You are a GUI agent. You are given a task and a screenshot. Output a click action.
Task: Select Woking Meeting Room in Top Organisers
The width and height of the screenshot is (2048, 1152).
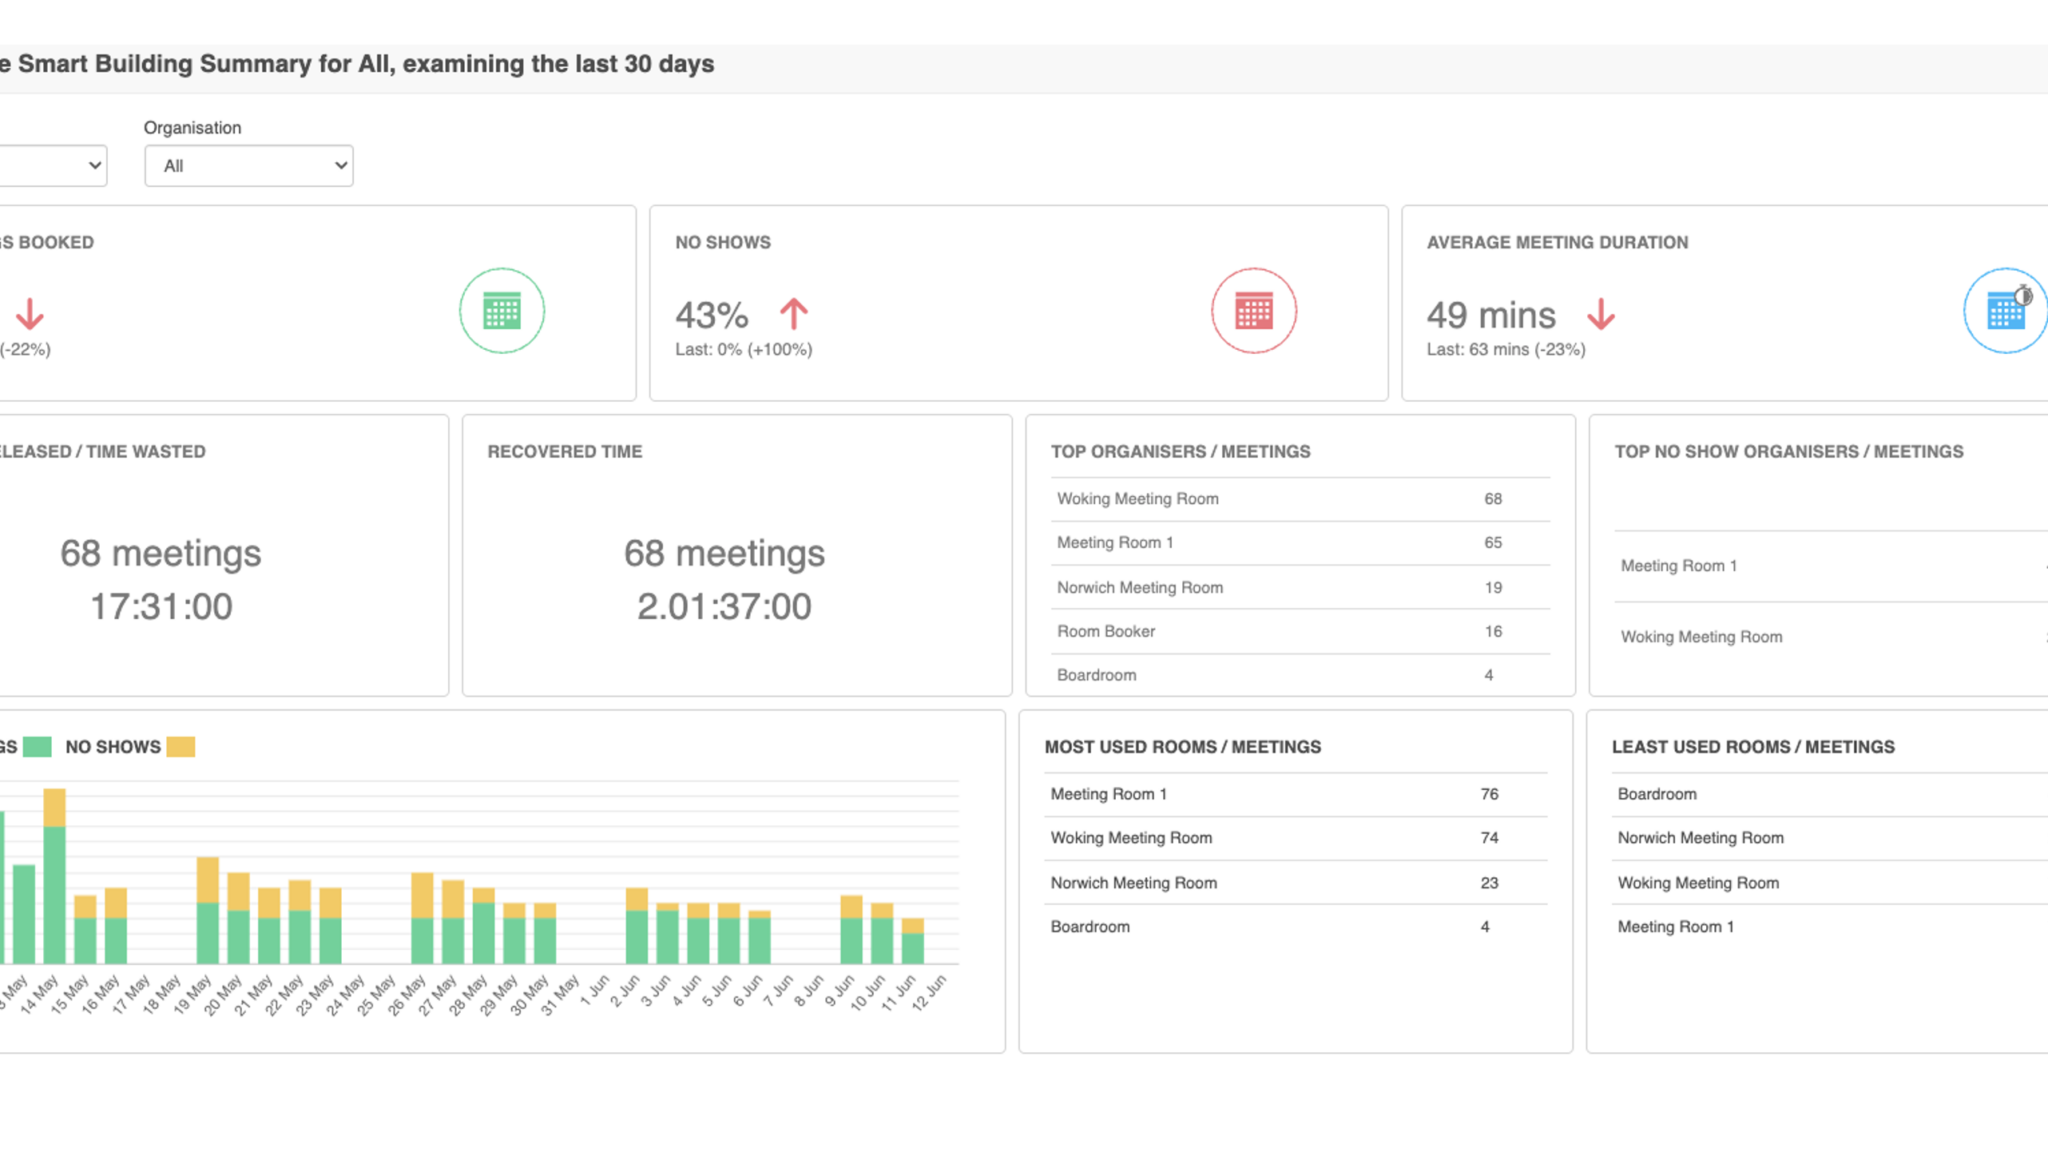tap(1137, 499)
